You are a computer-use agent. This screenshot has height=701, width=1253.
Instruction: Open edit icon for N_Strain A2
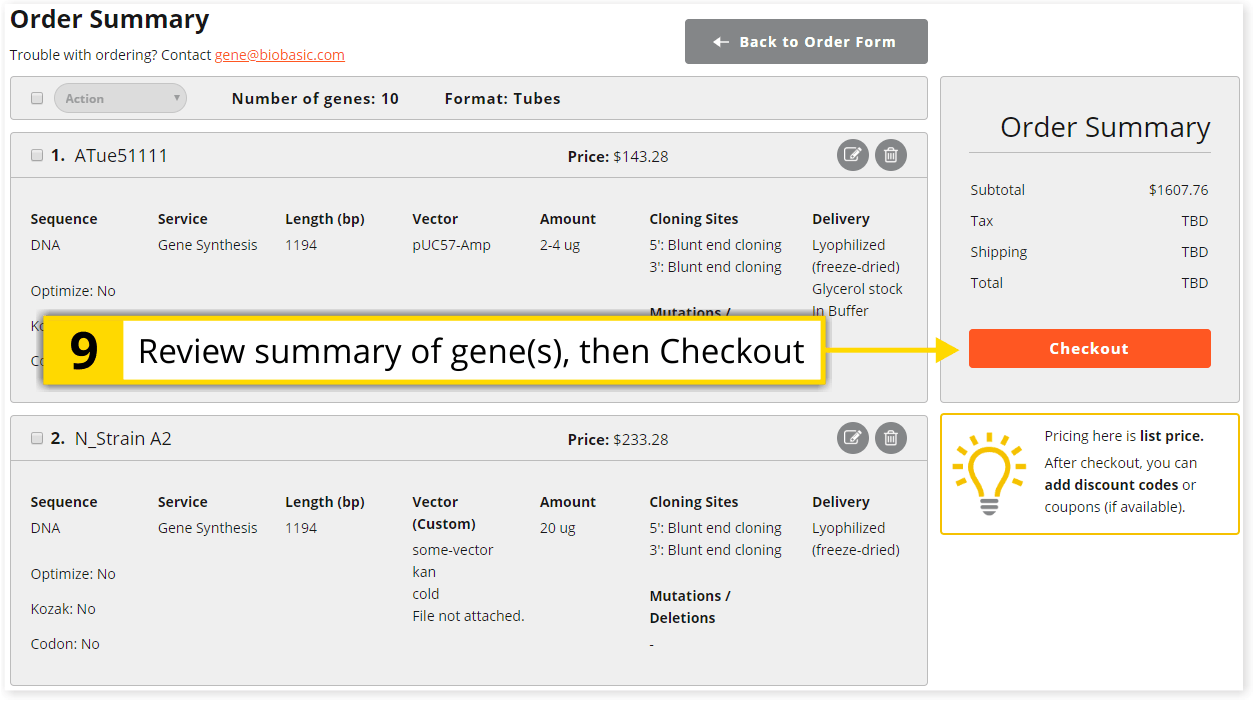coord(852,438)
